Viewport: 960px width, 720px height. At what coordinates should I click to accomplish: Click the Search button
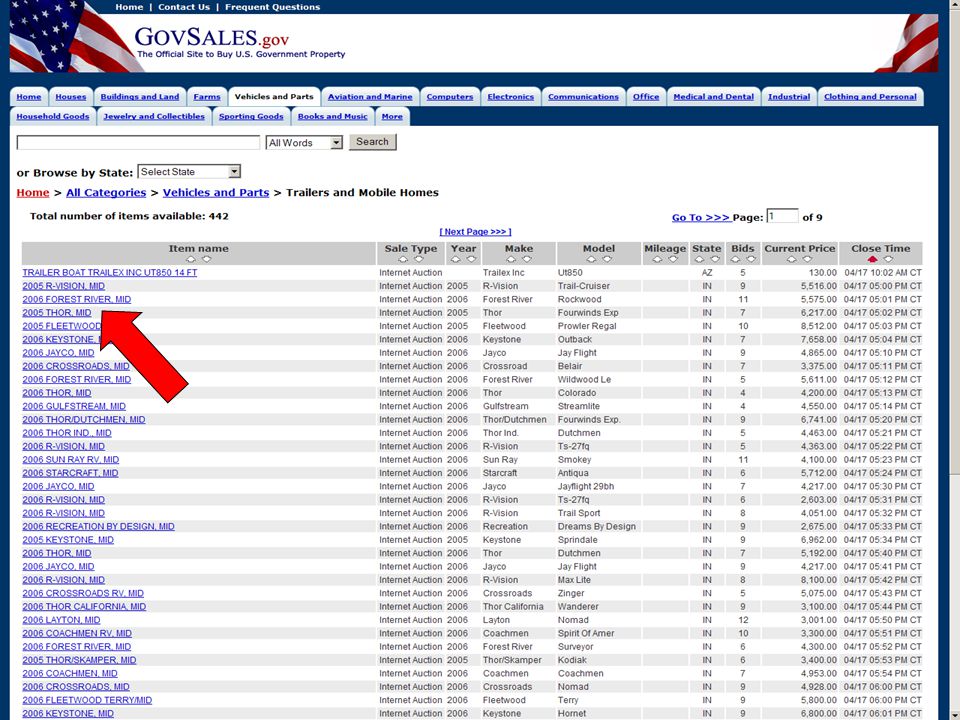(372, 142)
